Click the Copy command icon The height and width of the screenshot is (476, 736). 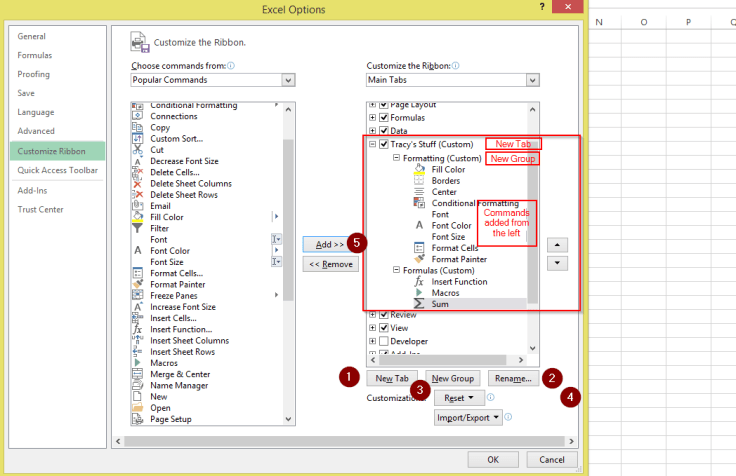tap(138, 128)
